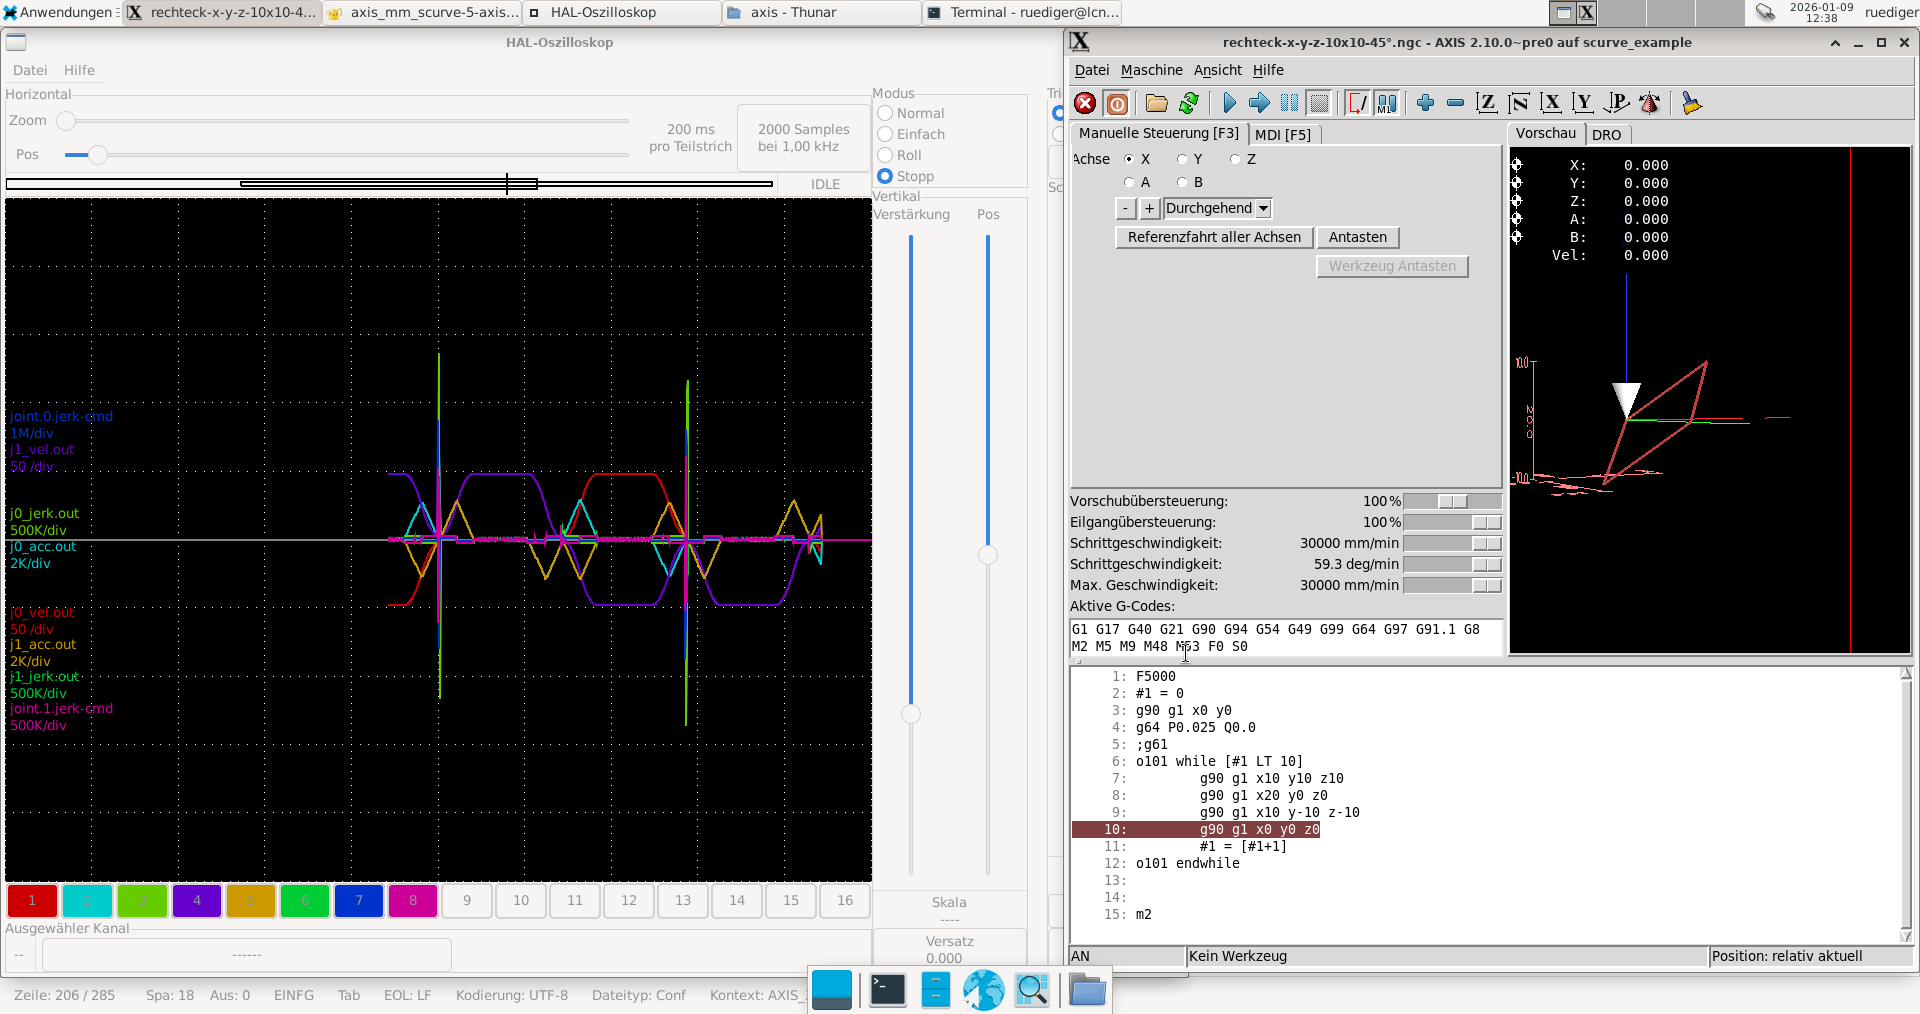1920x1014 pixels.
Task: Select the Y axis radio button
Action: (1183, 159)
